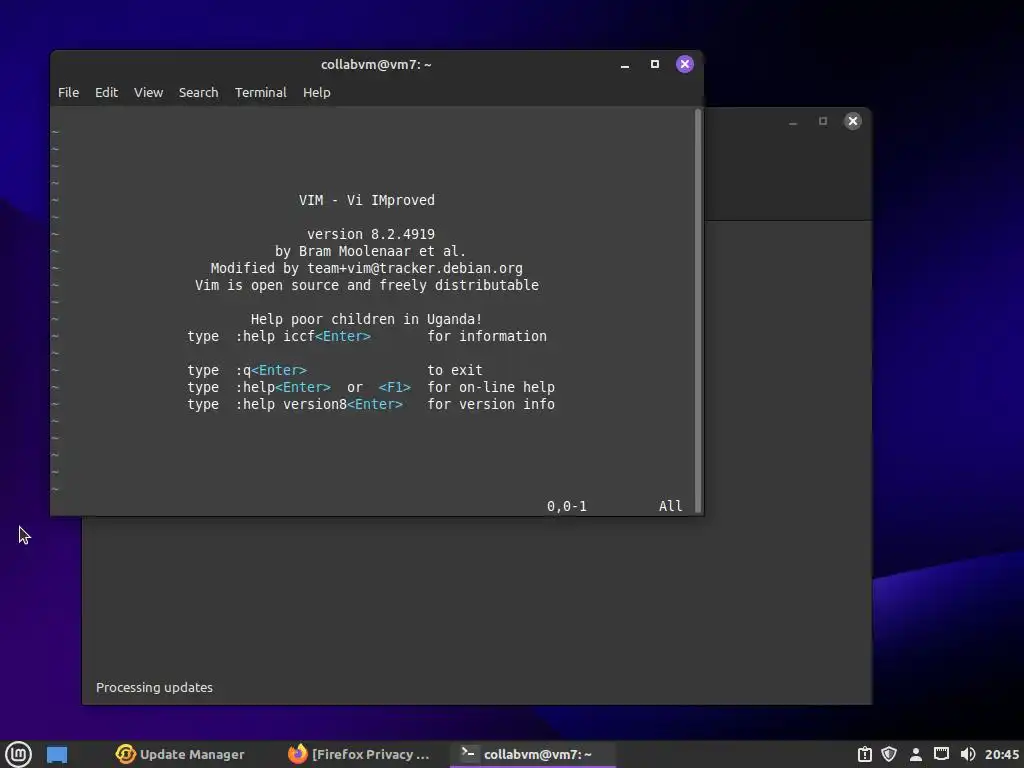Click the ':q<Enter>' to exit line
The image size is (1024, 768).
point(335,370)
